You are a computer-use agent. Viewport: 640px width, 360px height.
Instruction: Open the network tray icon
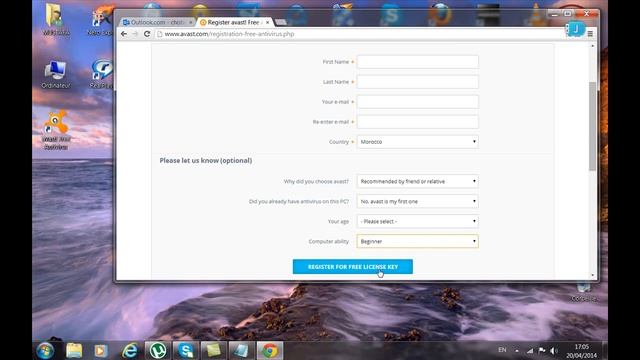tap(530, 350)
